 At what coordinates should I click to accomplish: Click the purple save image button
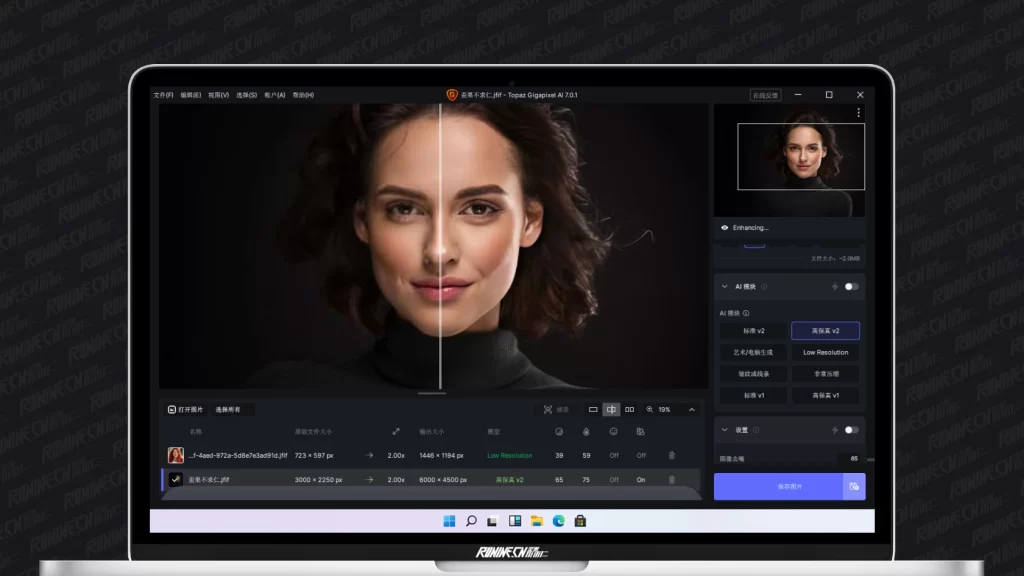coord(777,487)
